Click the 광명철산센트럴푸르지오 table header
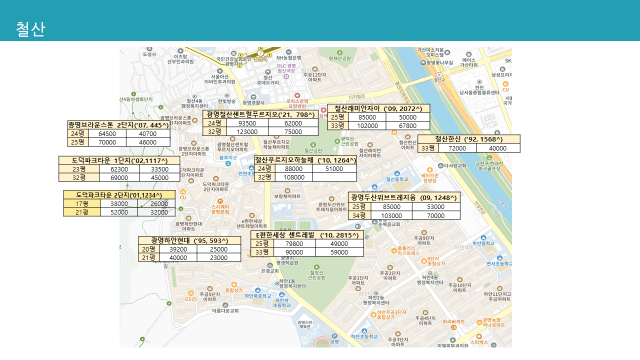Image resolution: width=640 pixels, height=360 pixels. click(x=260, y=114)
